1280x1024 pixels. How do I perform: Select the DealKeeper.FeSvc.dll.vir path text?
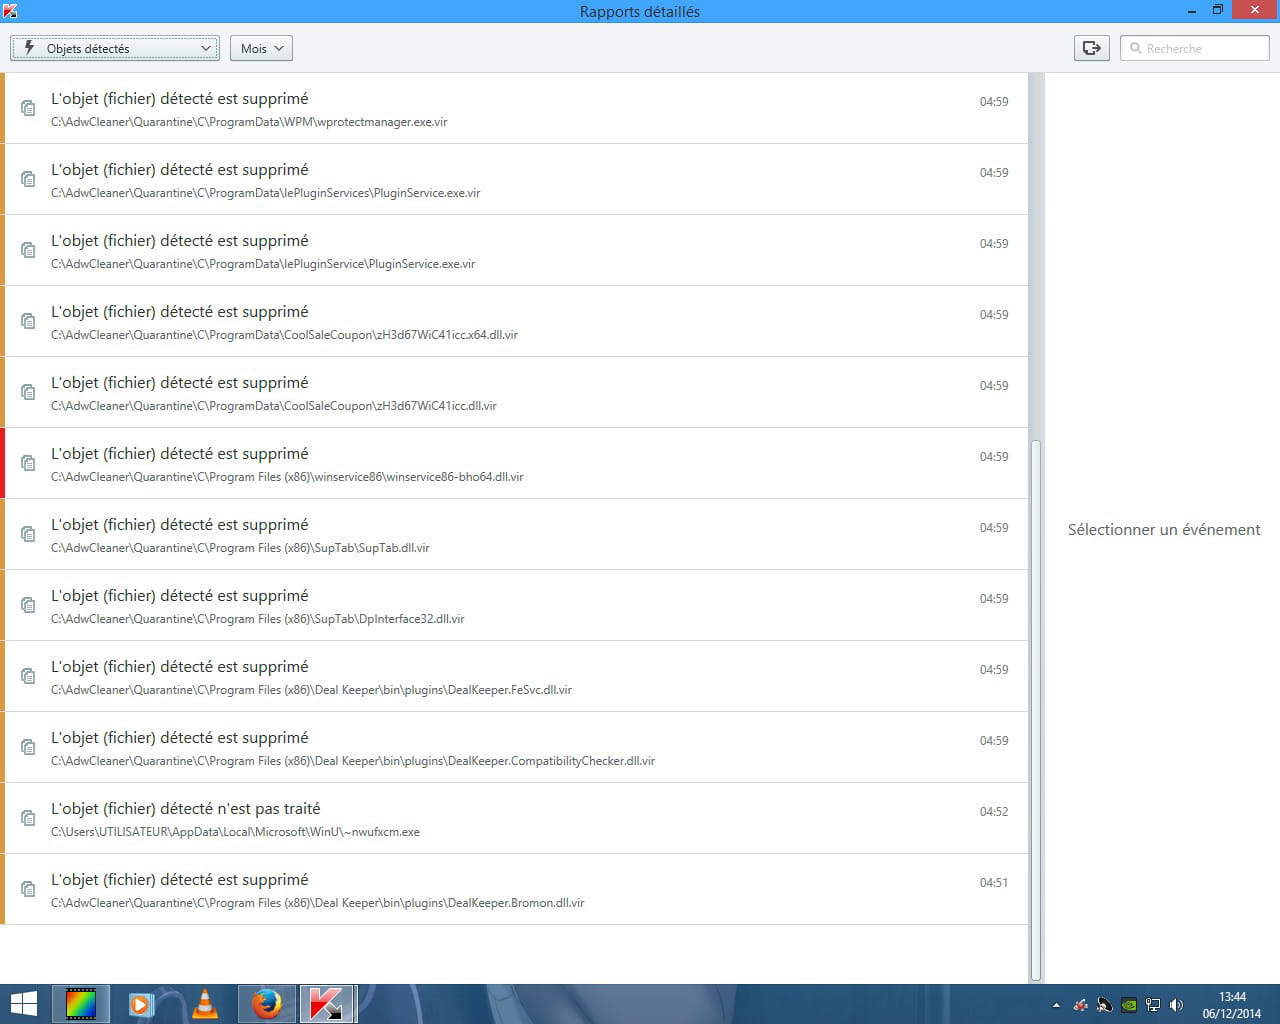[311, 690]
